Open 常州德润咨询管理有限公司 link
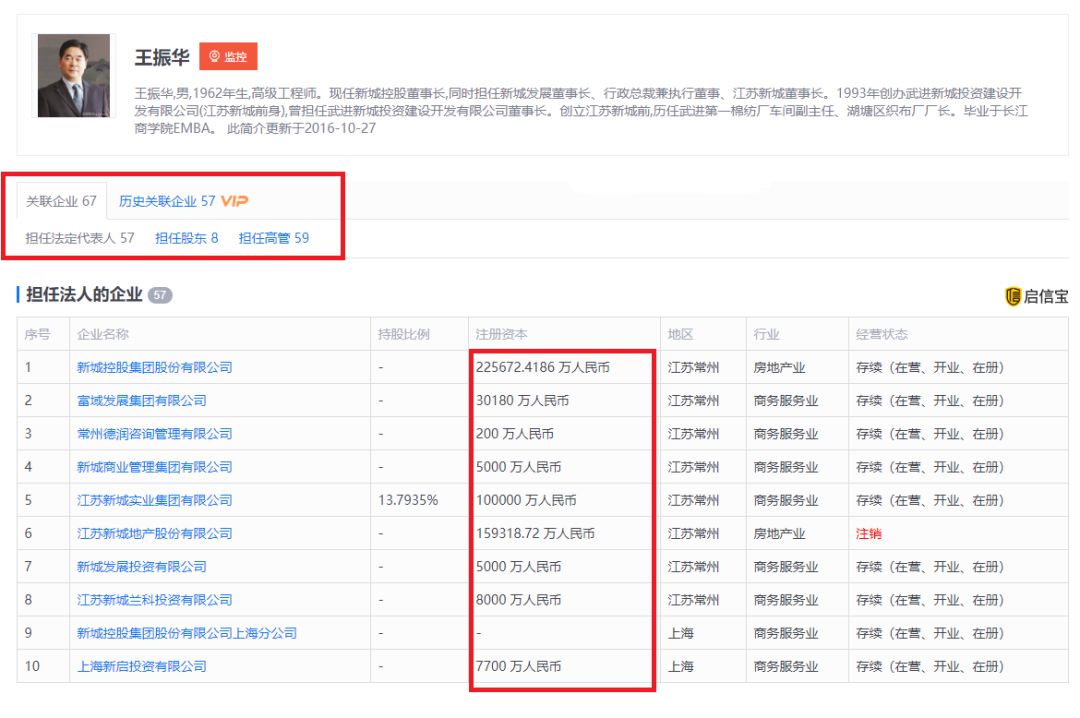1080x718 pixels. point(154,434)
